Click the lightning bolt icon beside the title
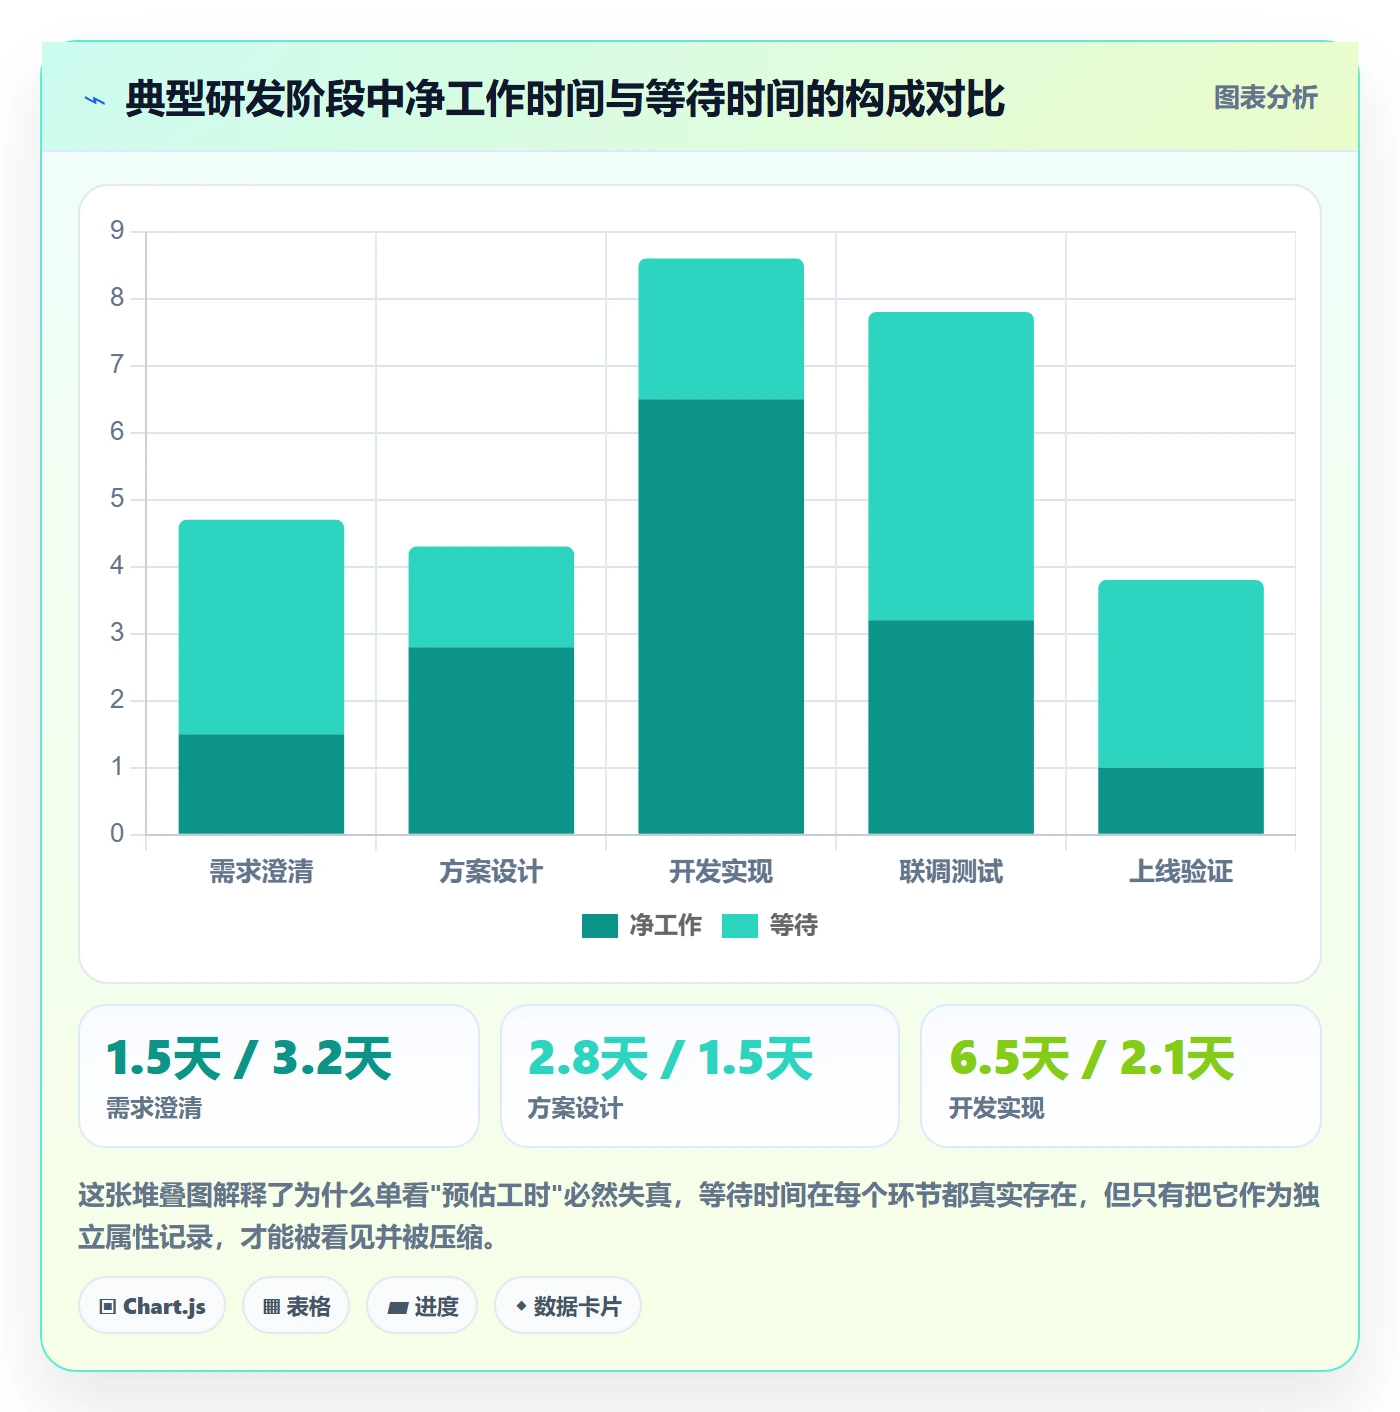 click(95, 100)
